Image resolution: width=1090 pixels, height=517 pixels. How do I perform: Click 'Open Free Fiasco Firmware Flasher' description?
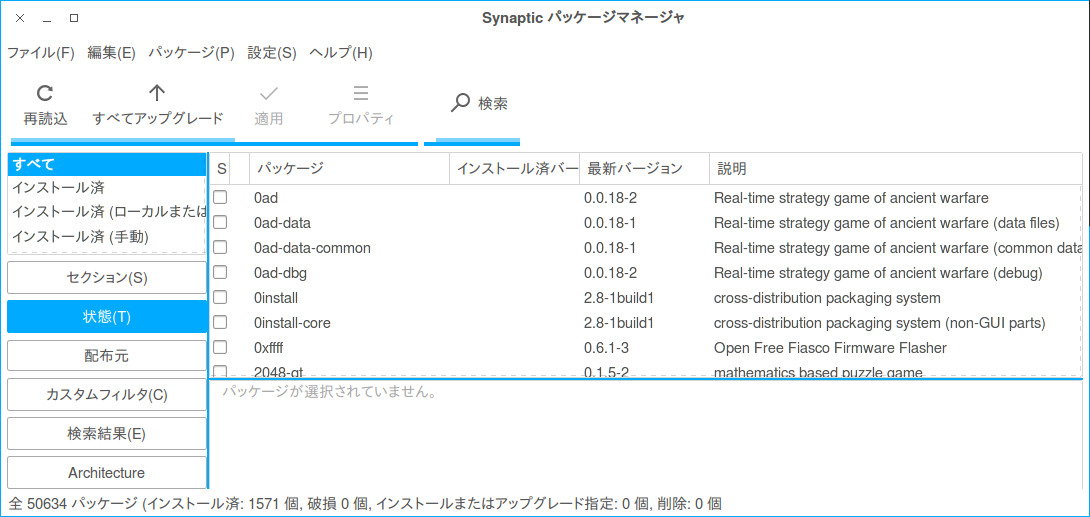click(830, 347)
